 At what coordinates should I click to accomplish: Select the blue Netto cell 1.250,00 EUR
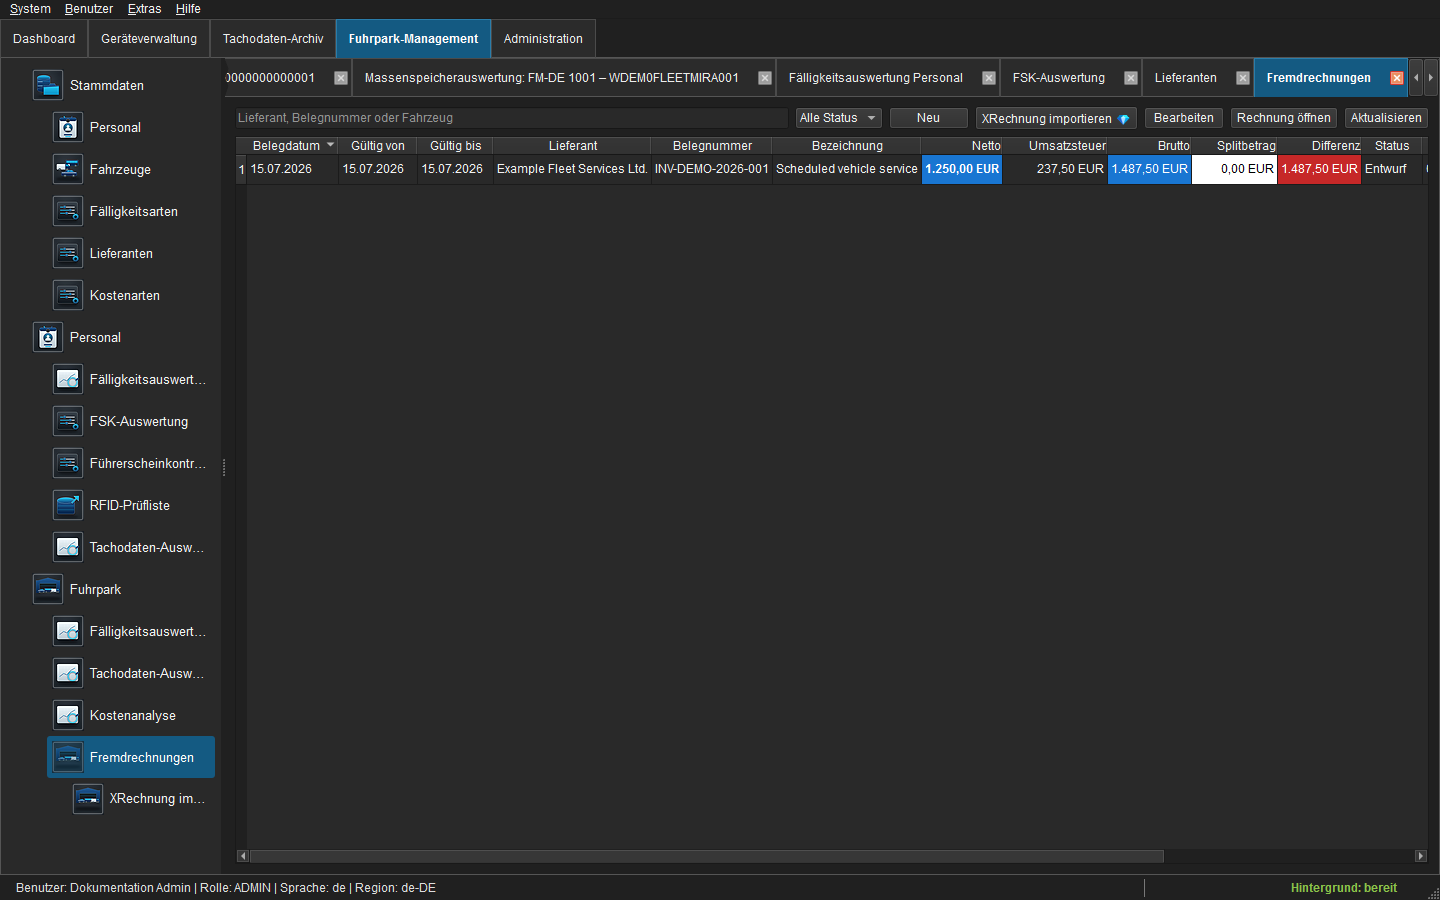pyautogui.click(x=962, y=169)
